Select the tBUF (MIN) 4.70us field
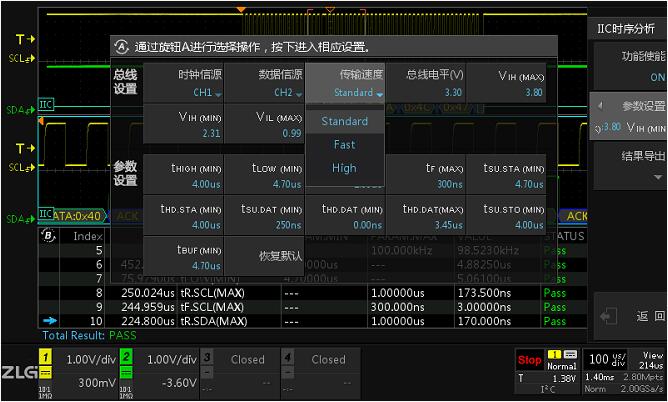The image size is (668, 402). click(x=184, y=257)
